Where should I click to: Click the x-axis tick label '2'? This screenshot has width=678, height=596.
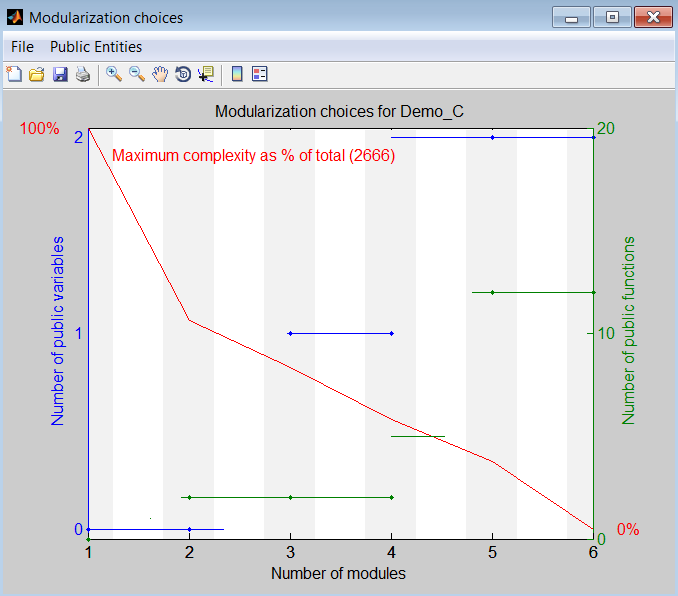(189, 552)
